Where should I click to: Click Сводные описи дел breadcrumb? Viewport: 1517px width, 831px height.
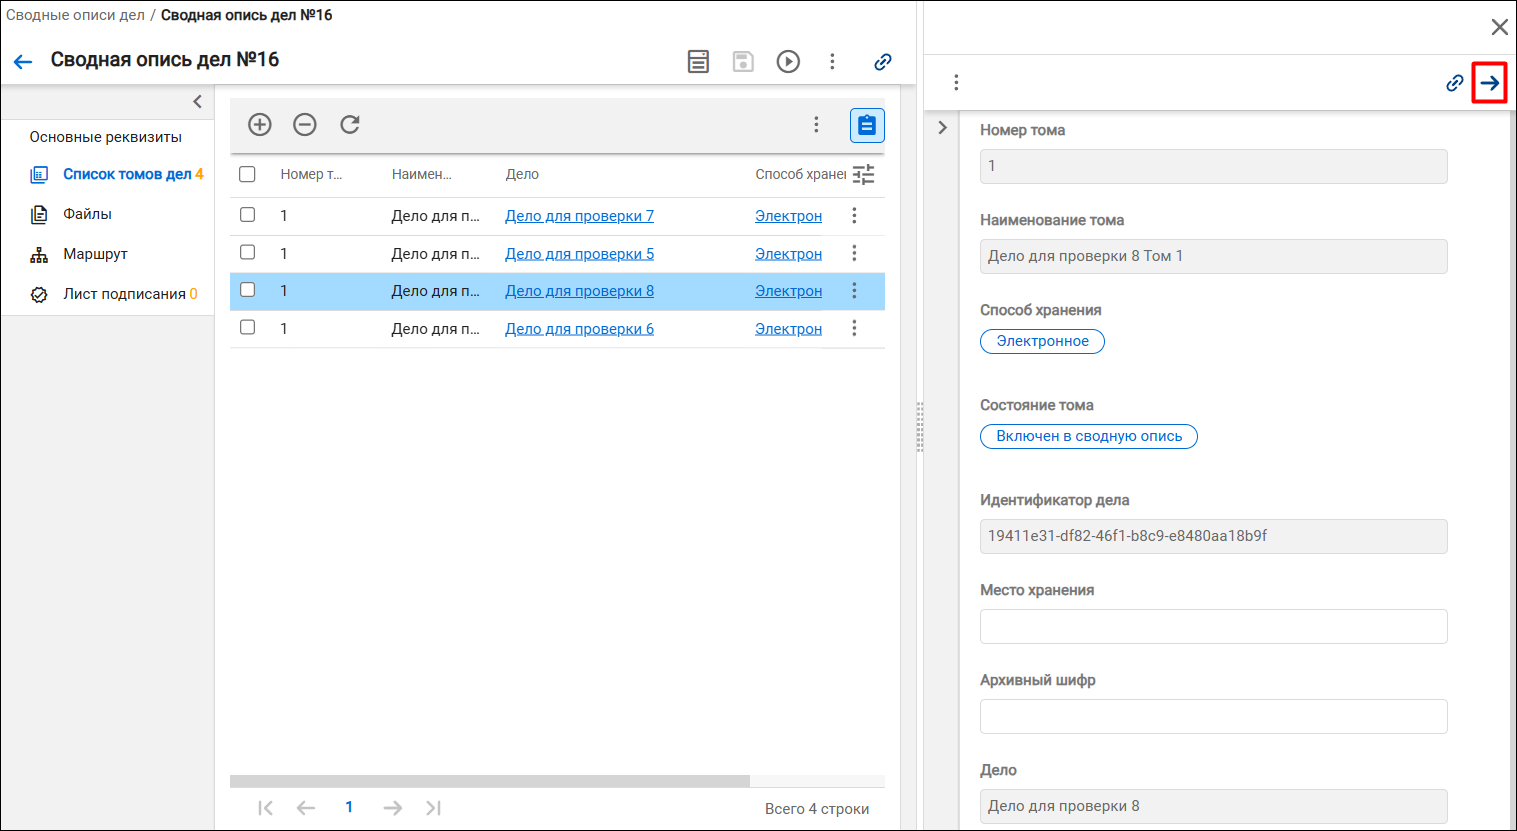click(x=75, y=15)
